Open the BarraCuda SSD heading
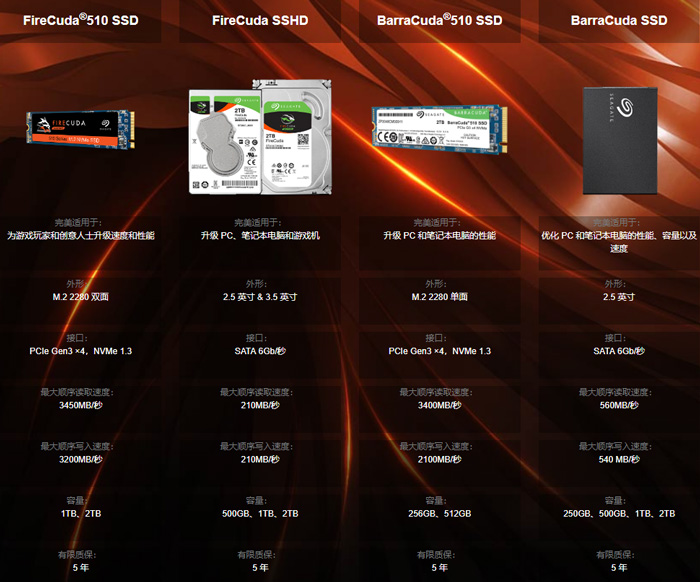Image resolution: width=700 pixels, height=582 pixels. point(619,21)
